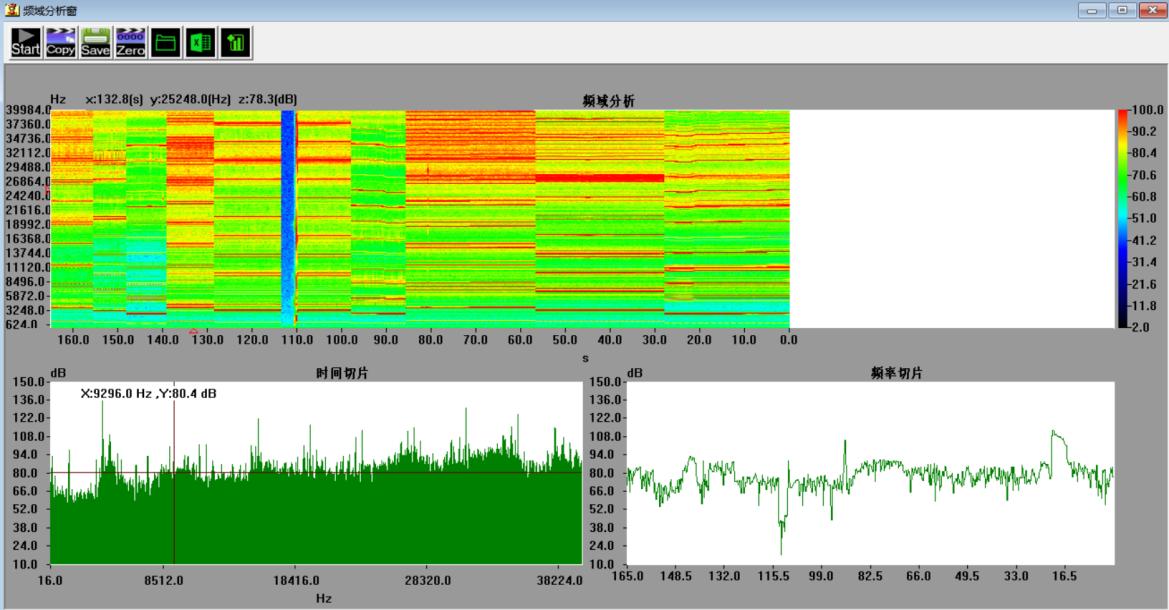
Task: Open a file using the green folder icon
Action: [166, 42]
